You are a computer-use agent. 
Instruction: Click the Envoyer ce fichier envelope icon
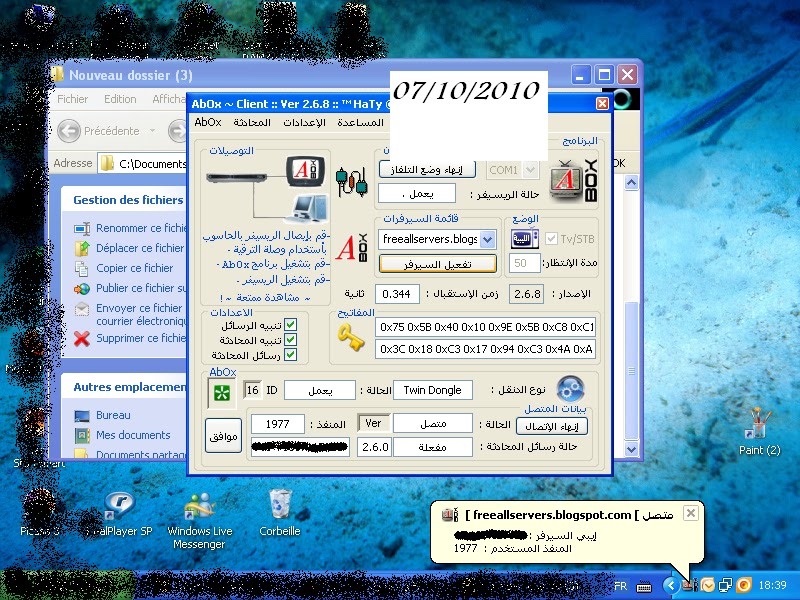(82, 309)
